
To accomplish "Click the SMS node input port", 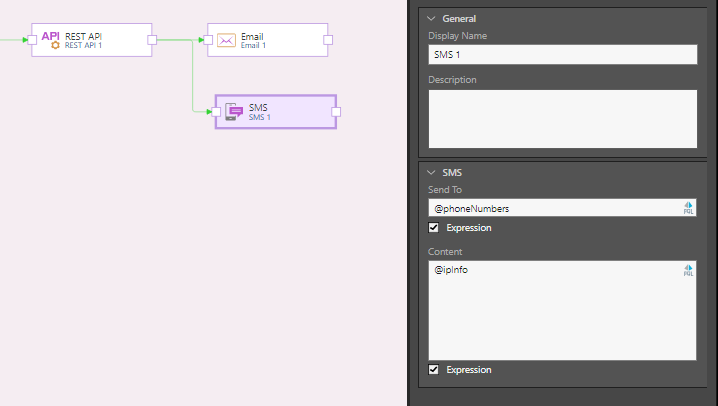I will pyautogui.click(x=215, y=112).
